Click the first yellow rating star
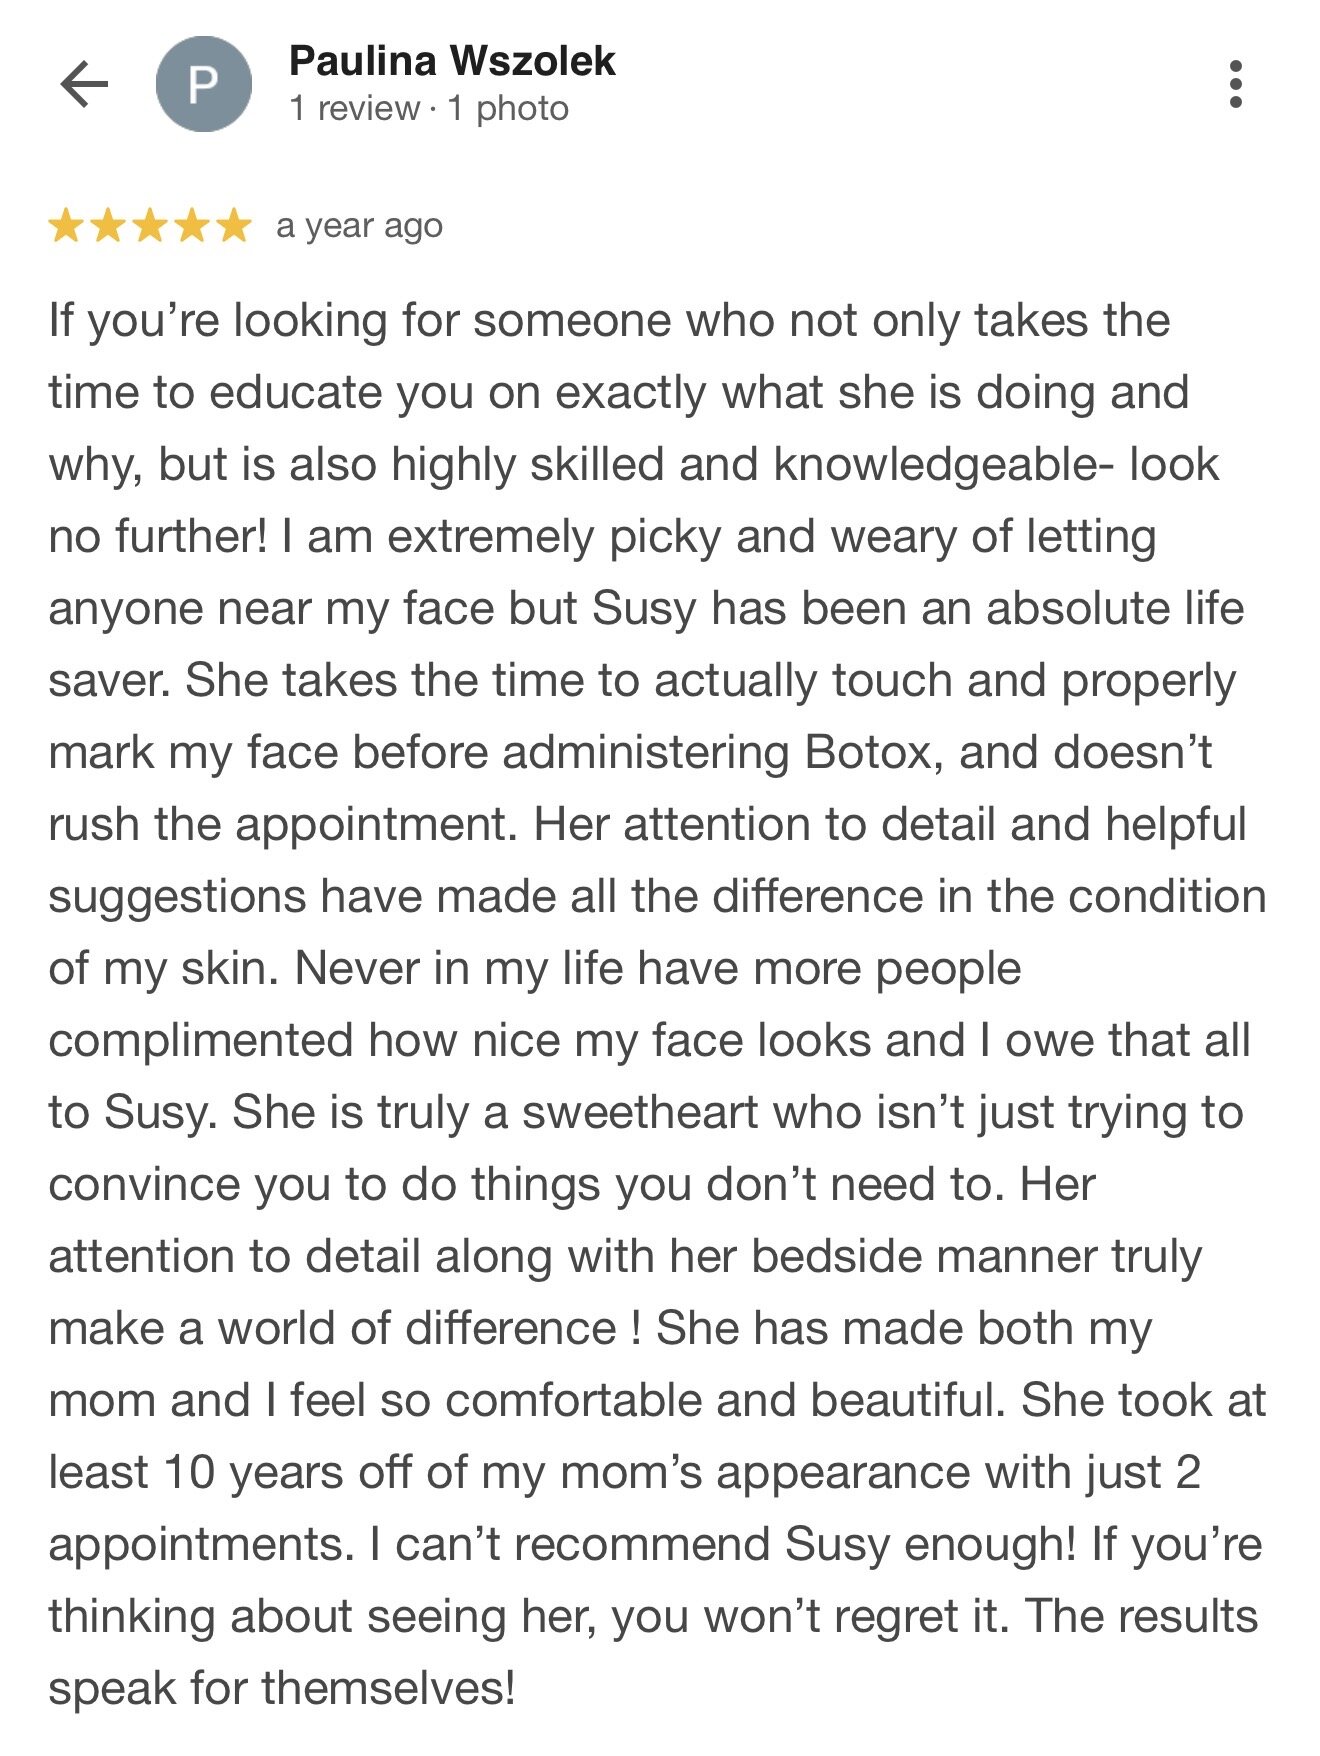The height and width of the screenshot is (1756, 1320). tap(66, 226)
